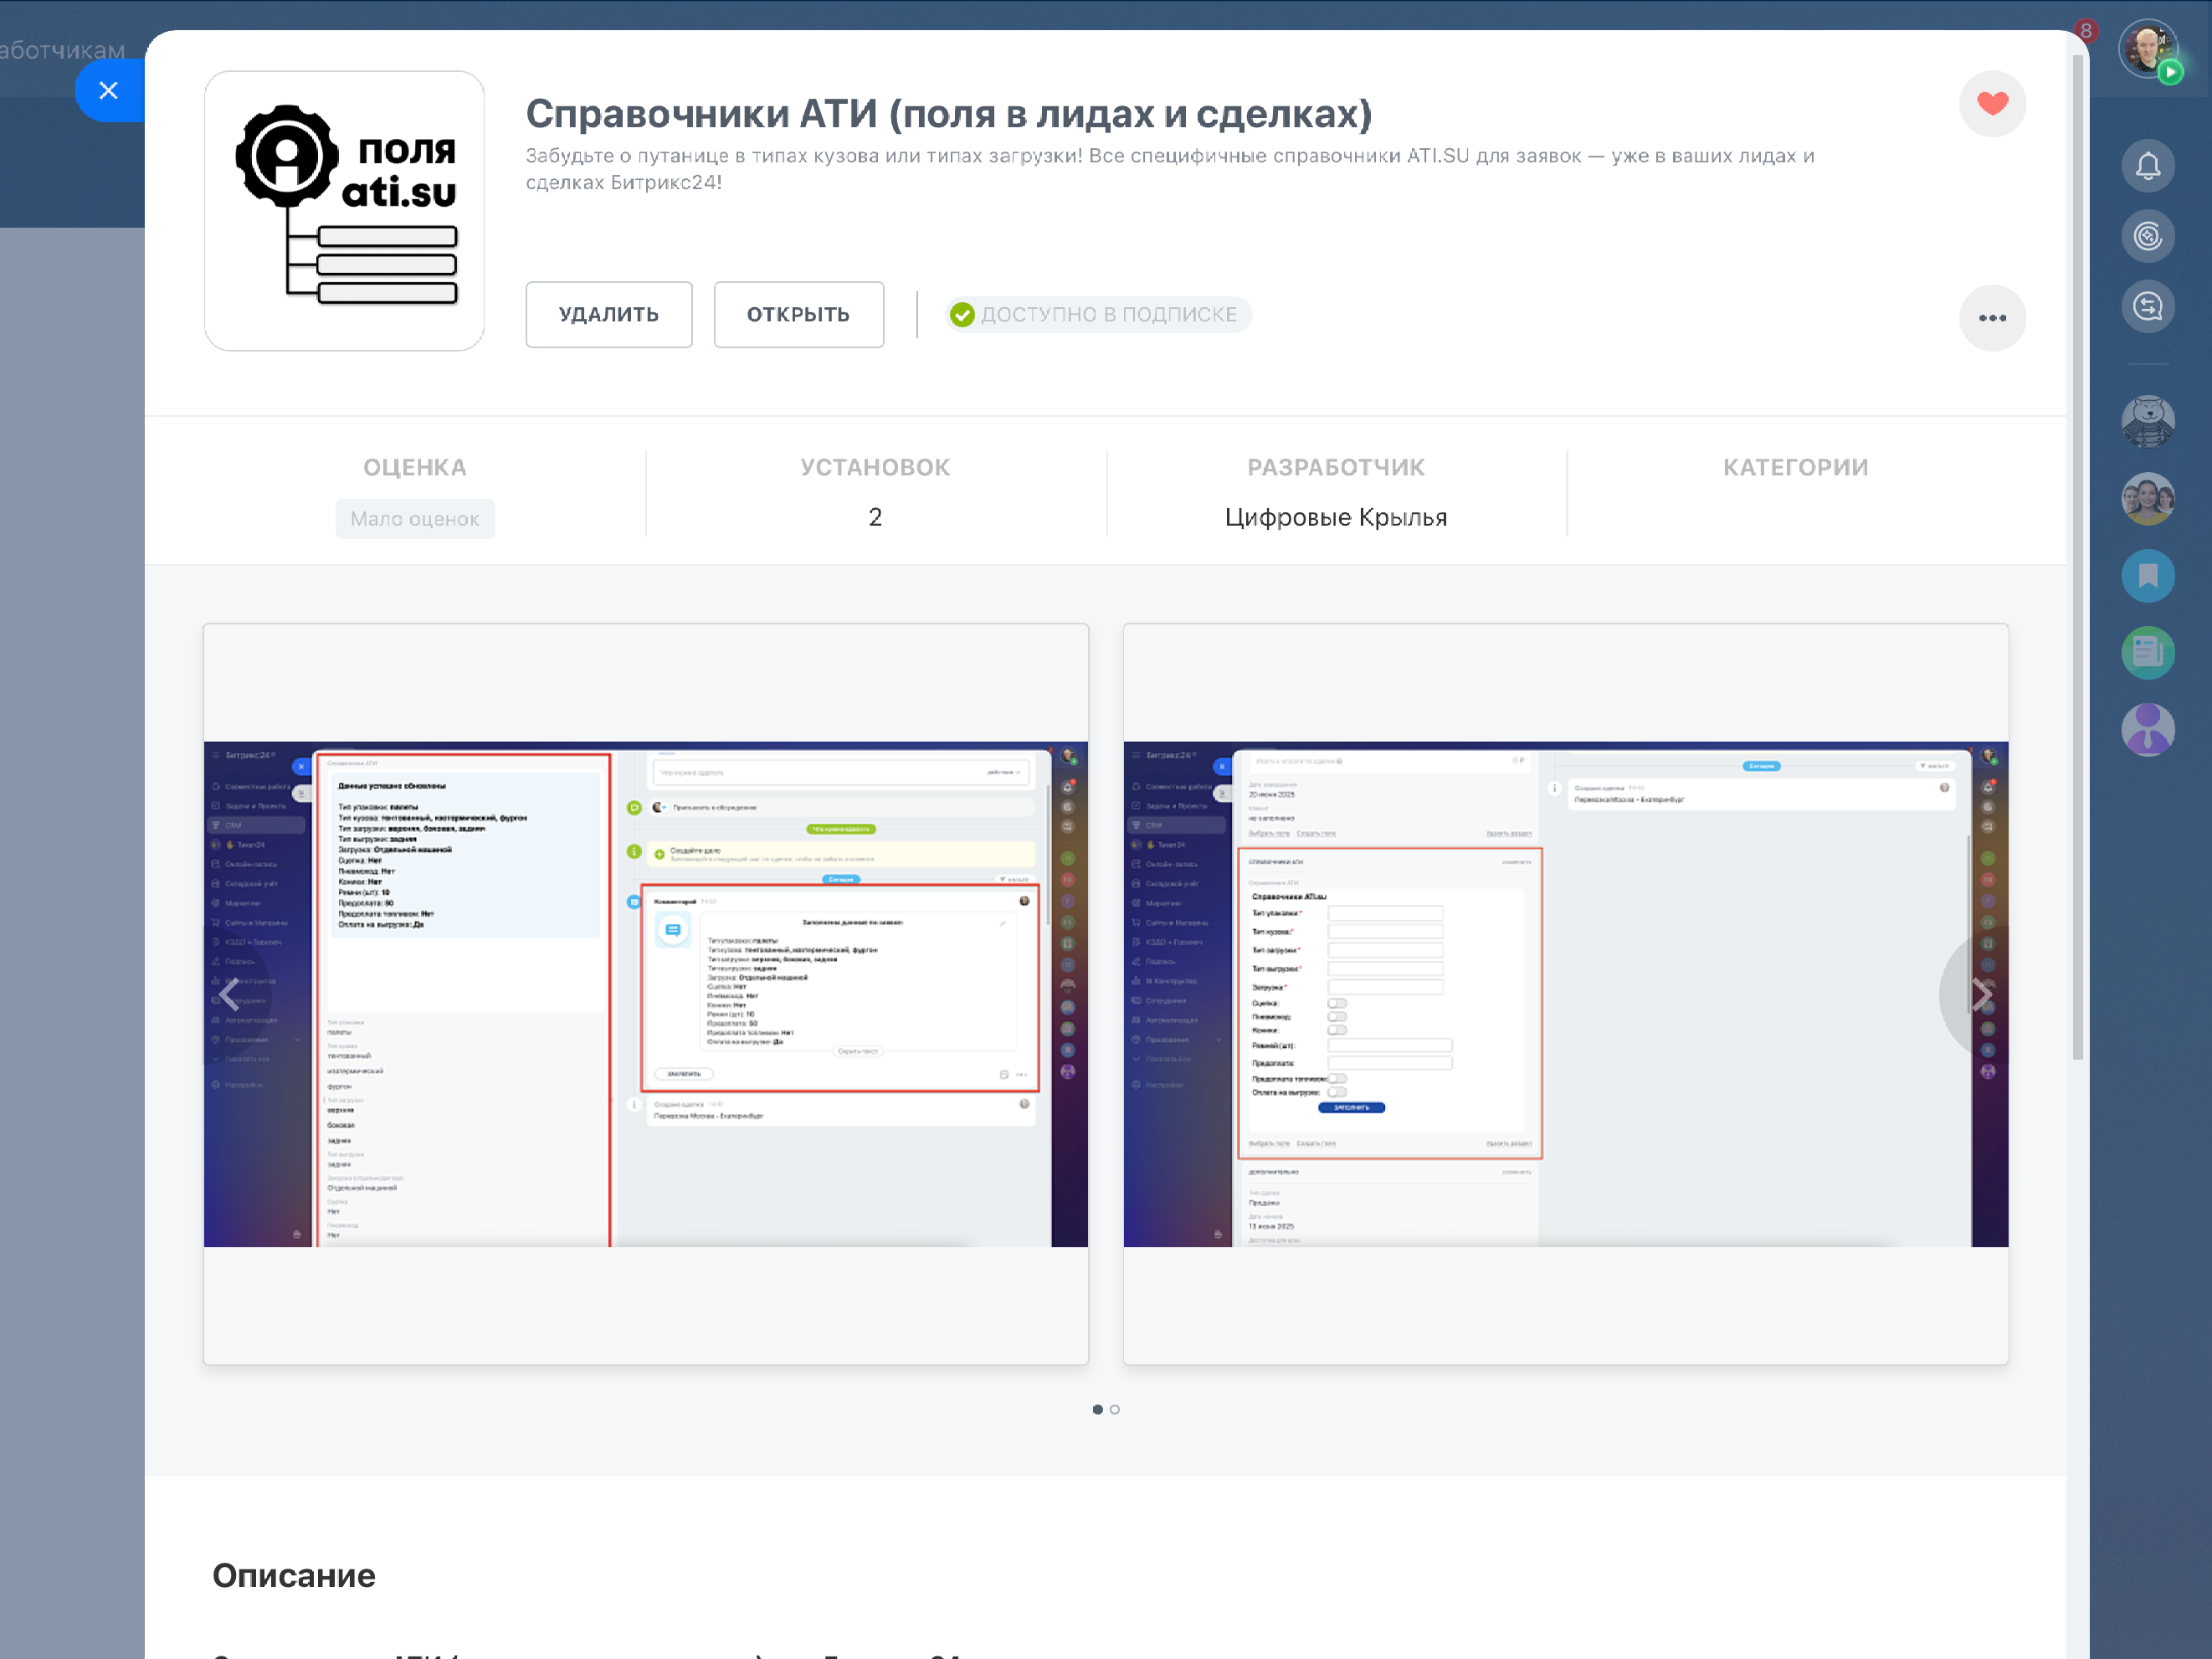Image resolution: width=2212 pixels, height=1659 pixels.
Task: Click the Открыть button
Action: (798, 314)
